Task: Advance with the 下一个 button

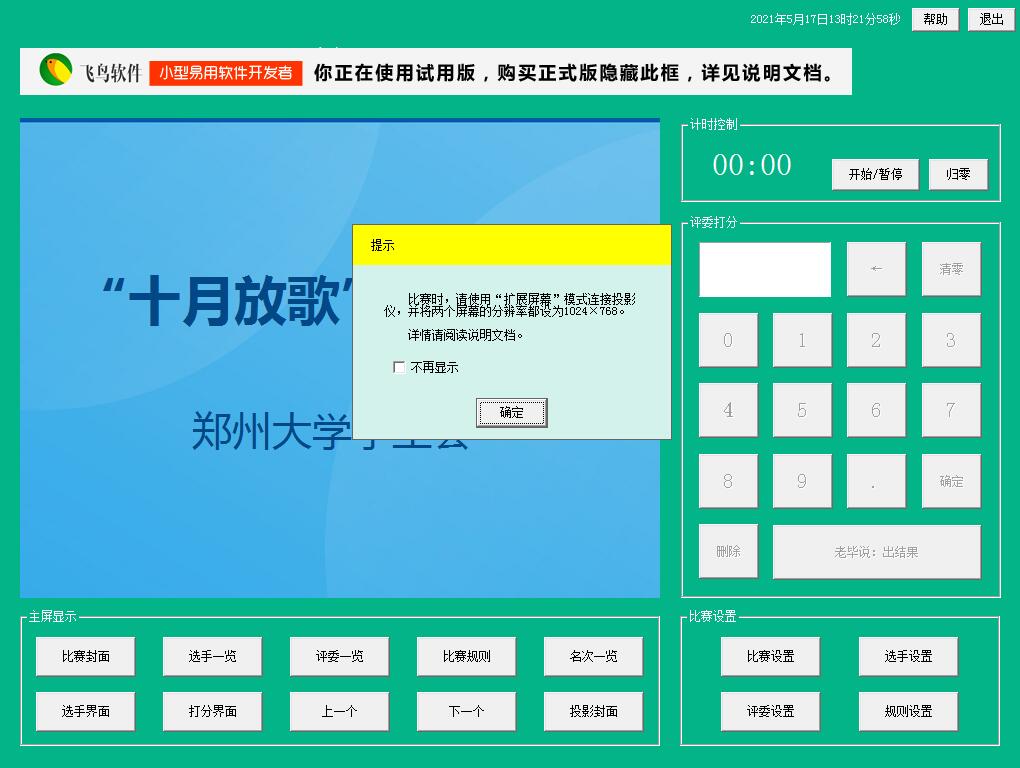Action: 466,711
